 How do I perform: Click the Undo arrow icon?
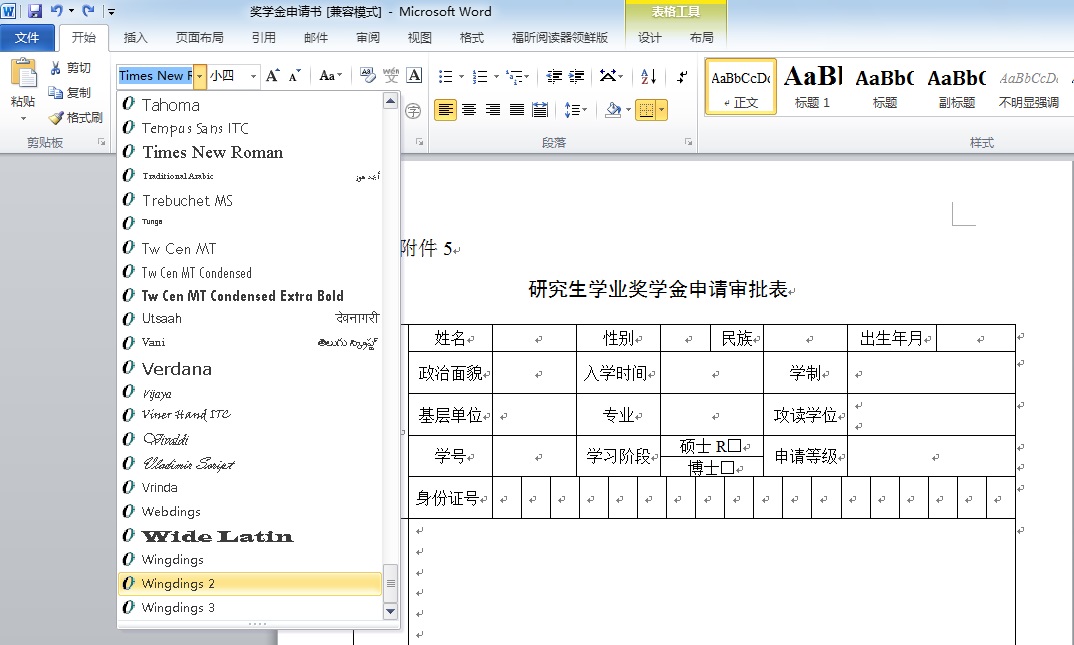coord(57,11)
